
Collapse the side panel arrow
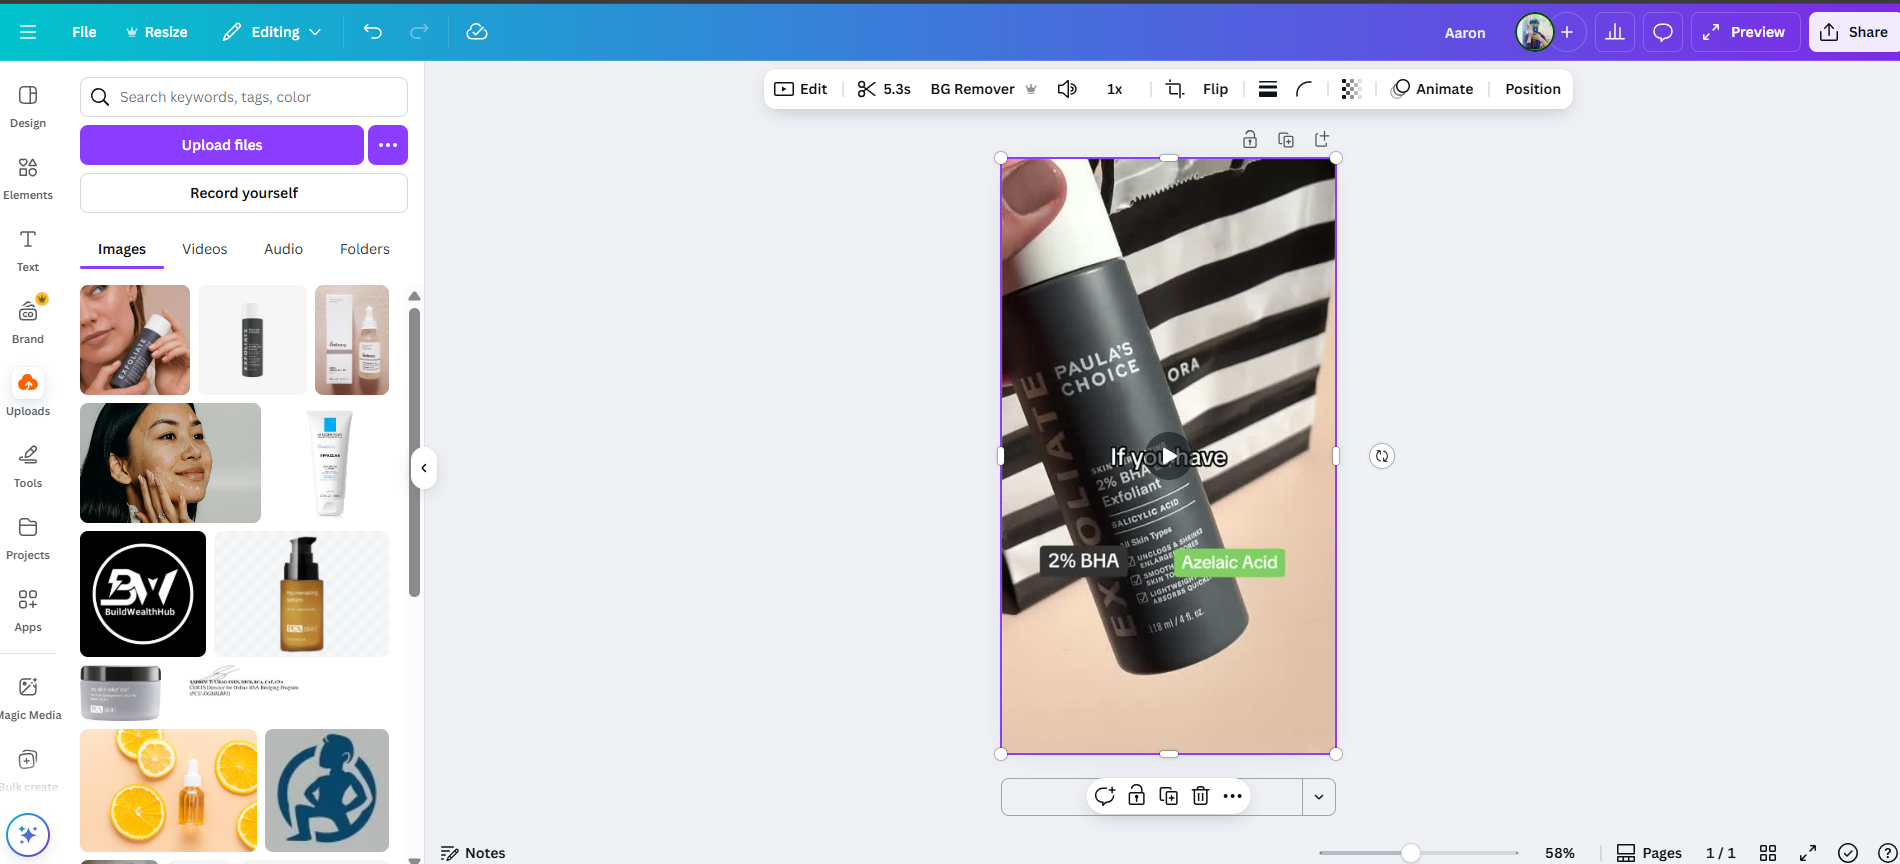tap(424, 468)
